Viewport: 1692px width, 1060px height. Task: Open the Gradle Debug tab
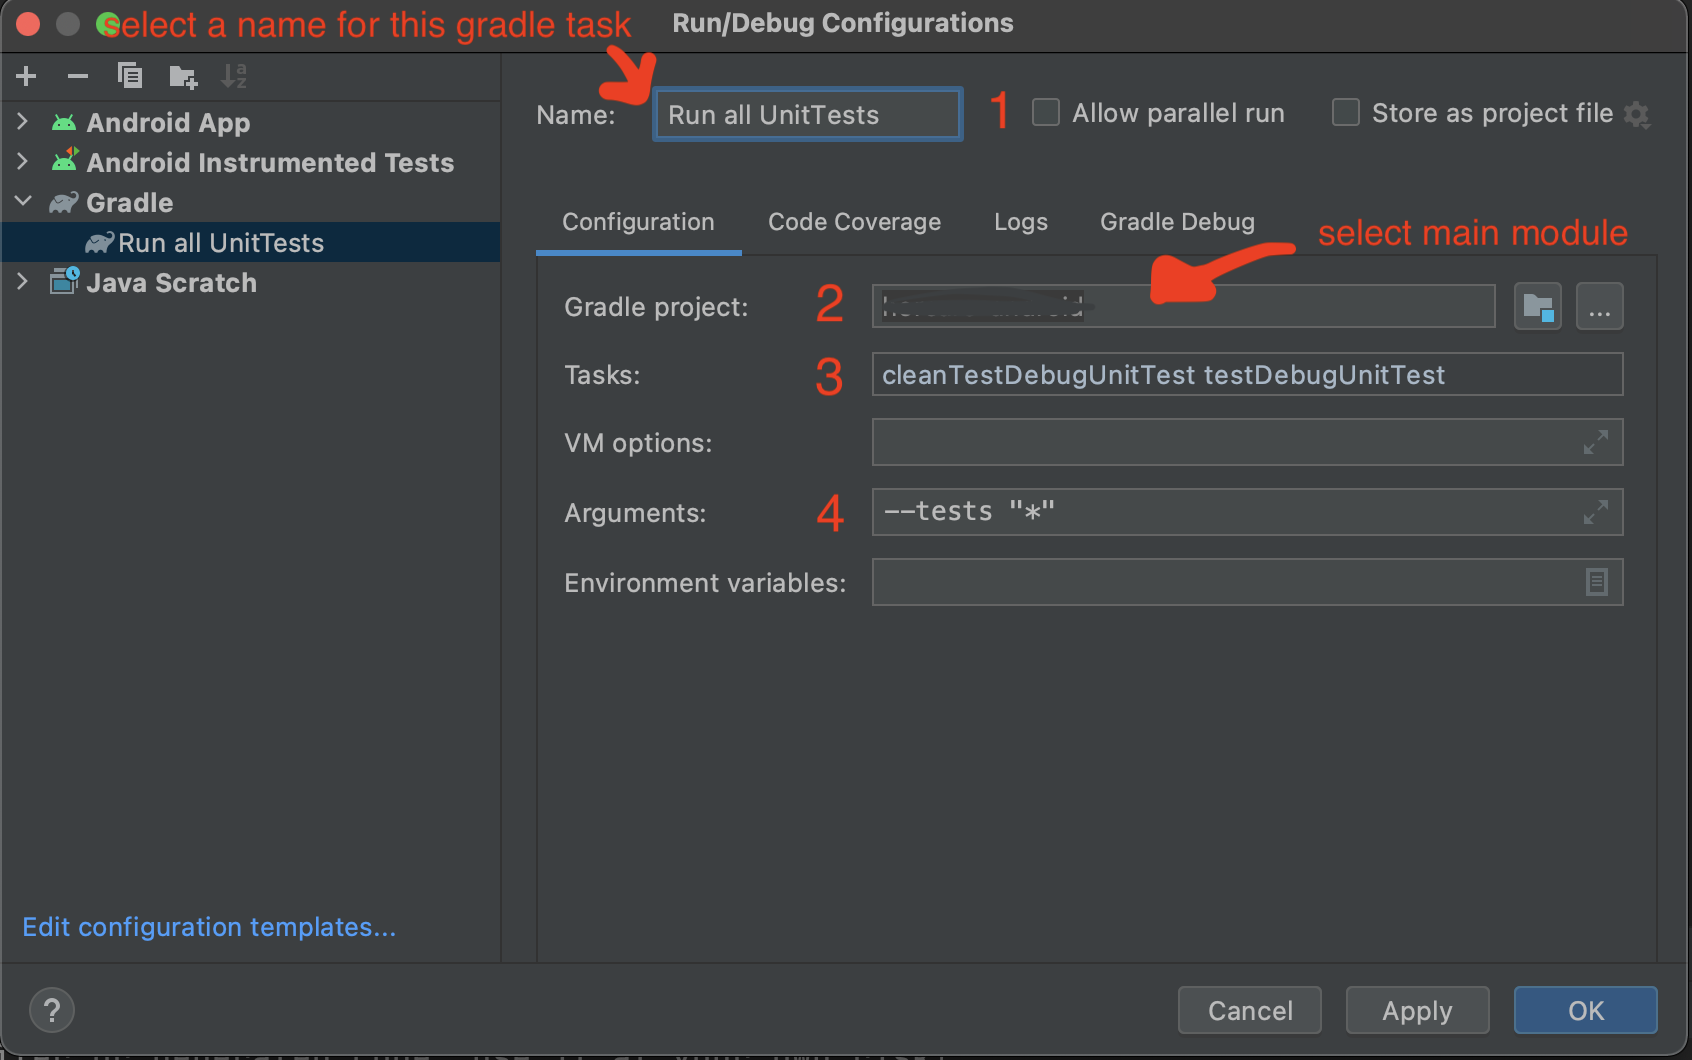coord(1177,222)
